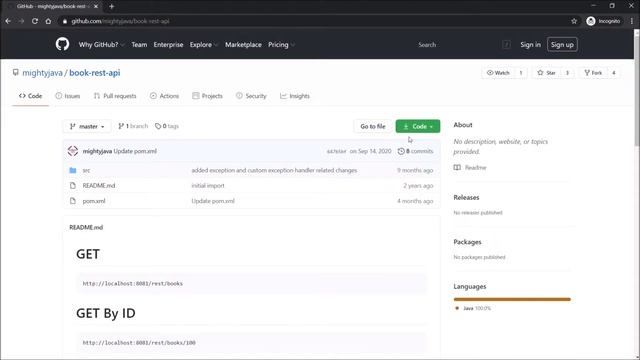Open the README.md file name link
The height and width of the screenshot is (360, 640).
99,185
